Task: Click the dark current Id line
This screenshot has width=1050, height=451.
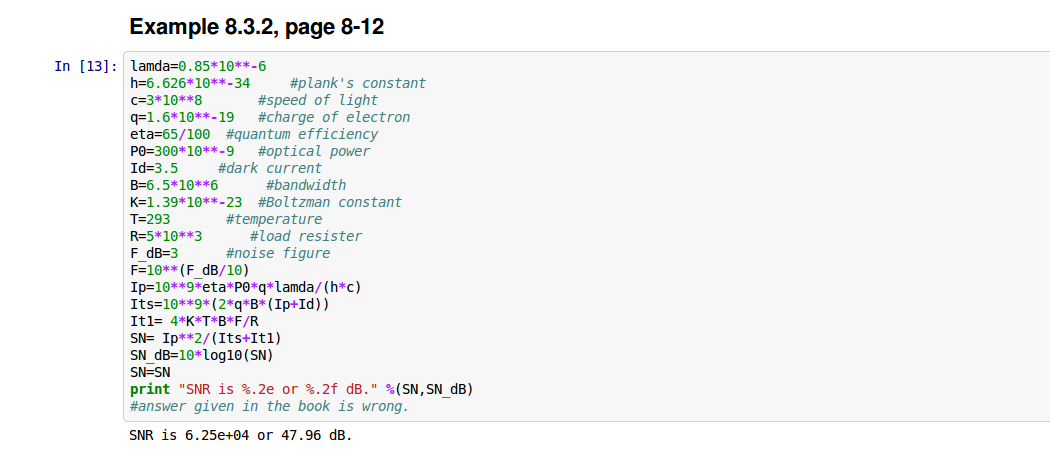Action: tap(226, 169)
